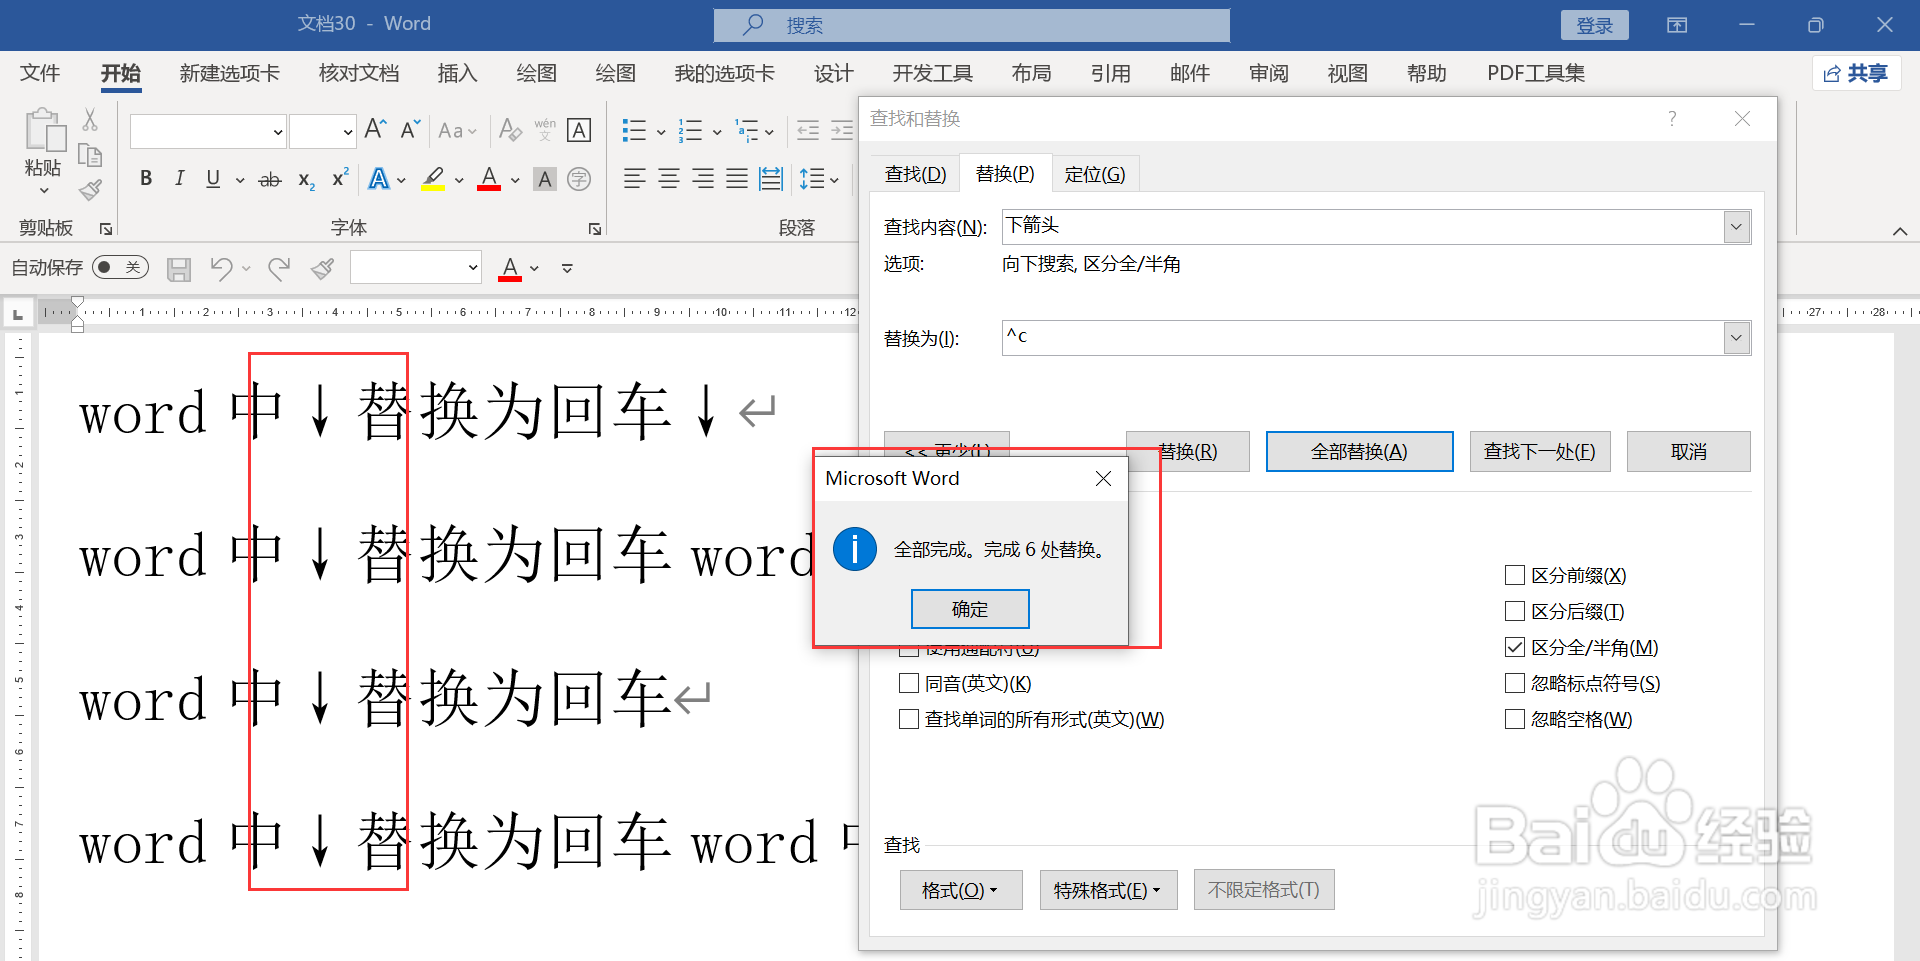Decrease paragraph indent
1920x961 pixels.
pyautogui.click(x=808, y=130)
